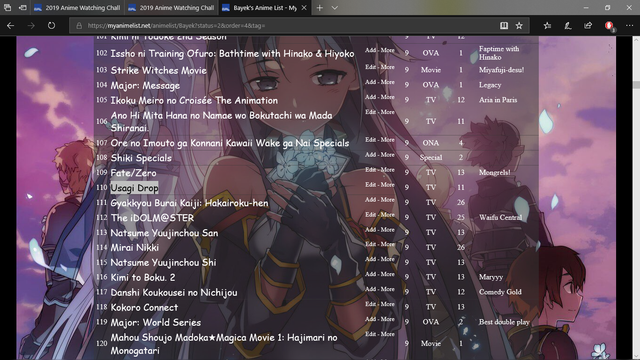Image resolution: width=640 pixels, height=360 pixels.
Task: Open Kokoro Connect entry
Action: pos(144,307)
